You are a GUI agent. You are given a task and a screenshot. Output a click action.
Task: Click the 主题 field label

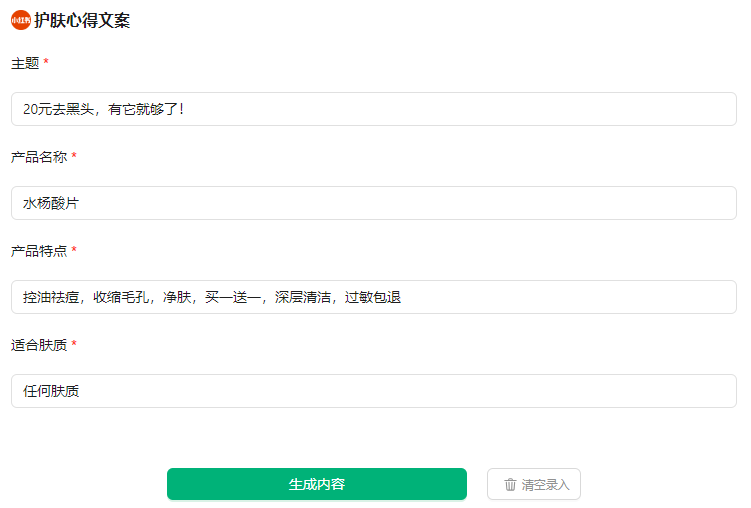pyautogui.click(x=25, y=63)
